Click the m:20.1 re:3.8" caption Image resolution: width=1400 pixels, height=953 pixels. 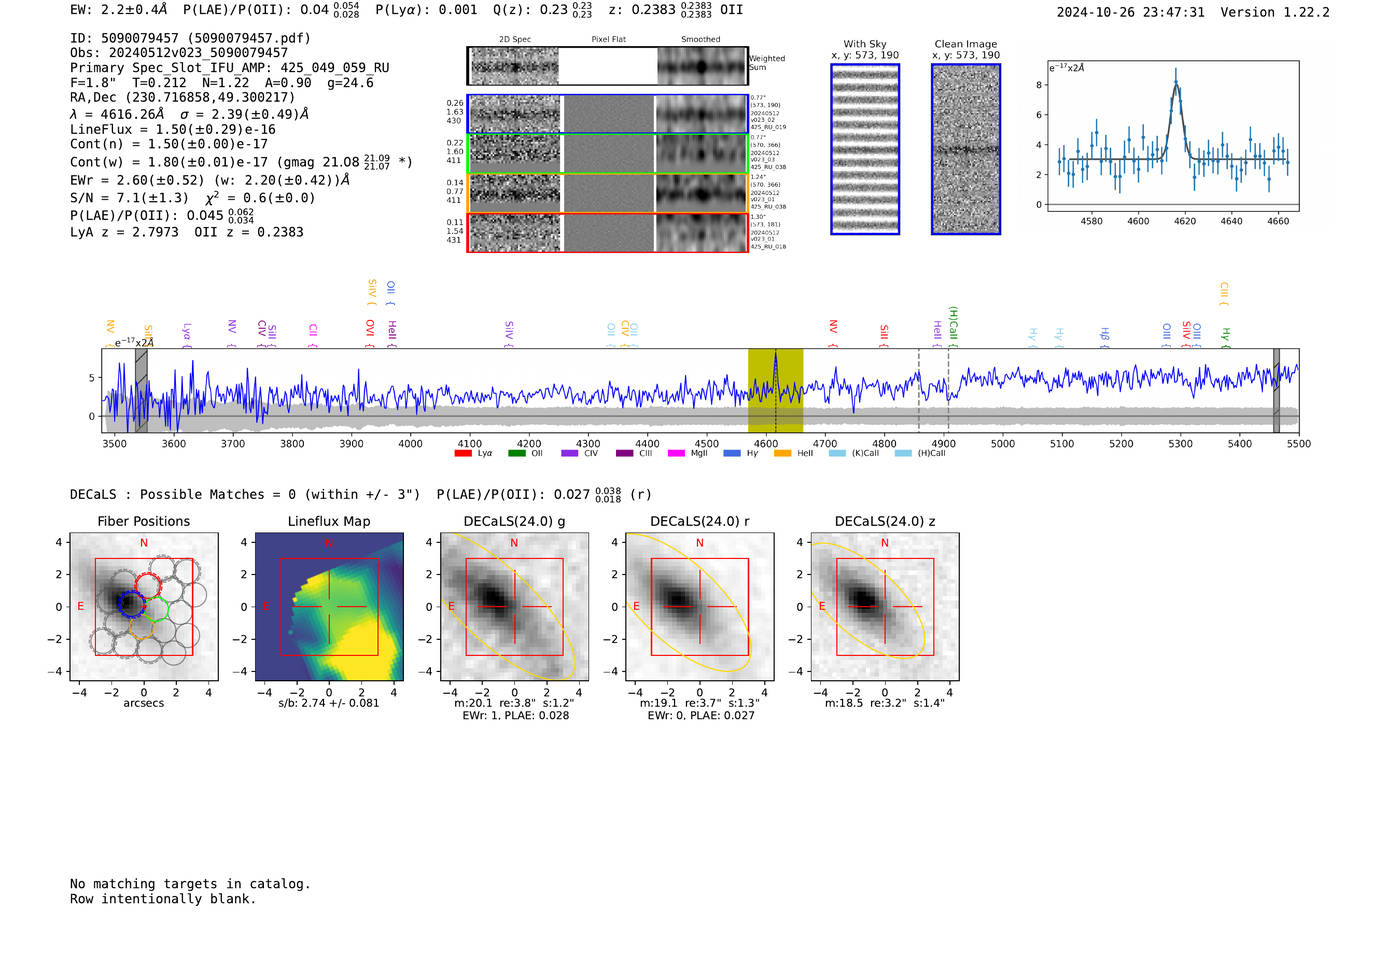click(x=514, y=702)
